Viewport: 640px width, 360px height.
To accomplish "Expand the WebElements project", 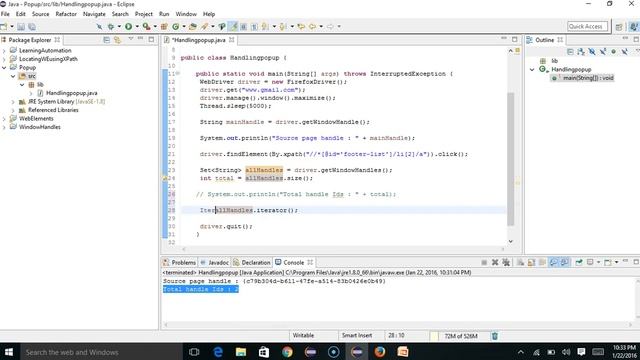I will 4,119.
